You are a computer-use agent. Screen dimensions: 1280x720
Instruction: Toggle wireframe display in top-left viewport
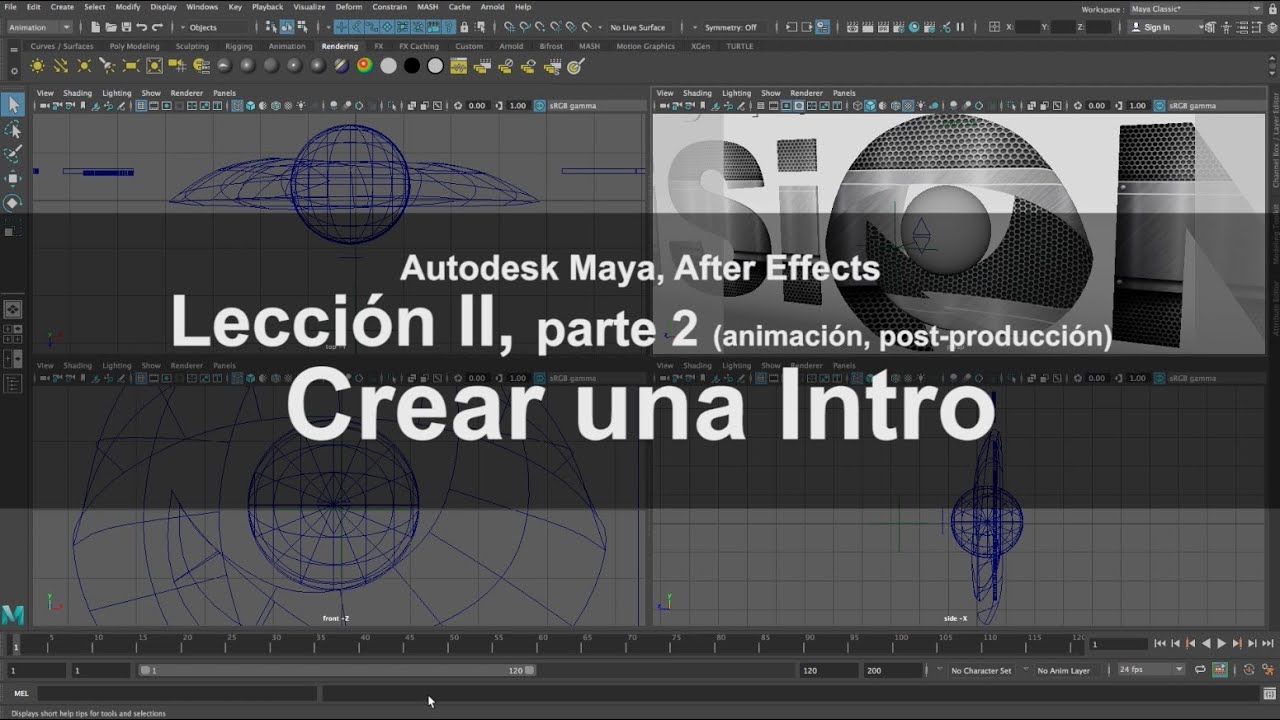pyautogui.click(x=235, y=105)
